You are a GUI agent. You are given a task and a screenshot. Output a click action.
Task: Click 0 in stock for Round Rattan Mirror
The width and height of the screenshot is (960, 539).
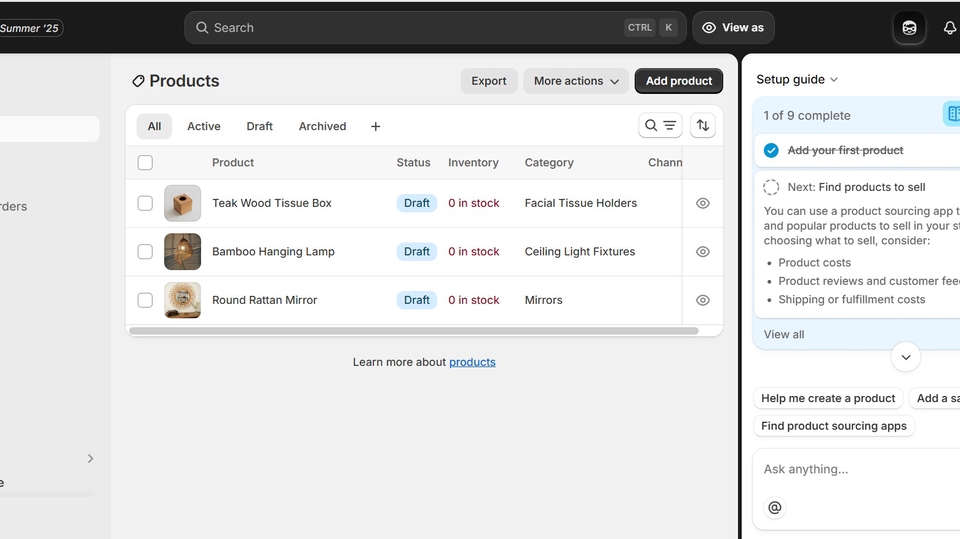point(473,300)
